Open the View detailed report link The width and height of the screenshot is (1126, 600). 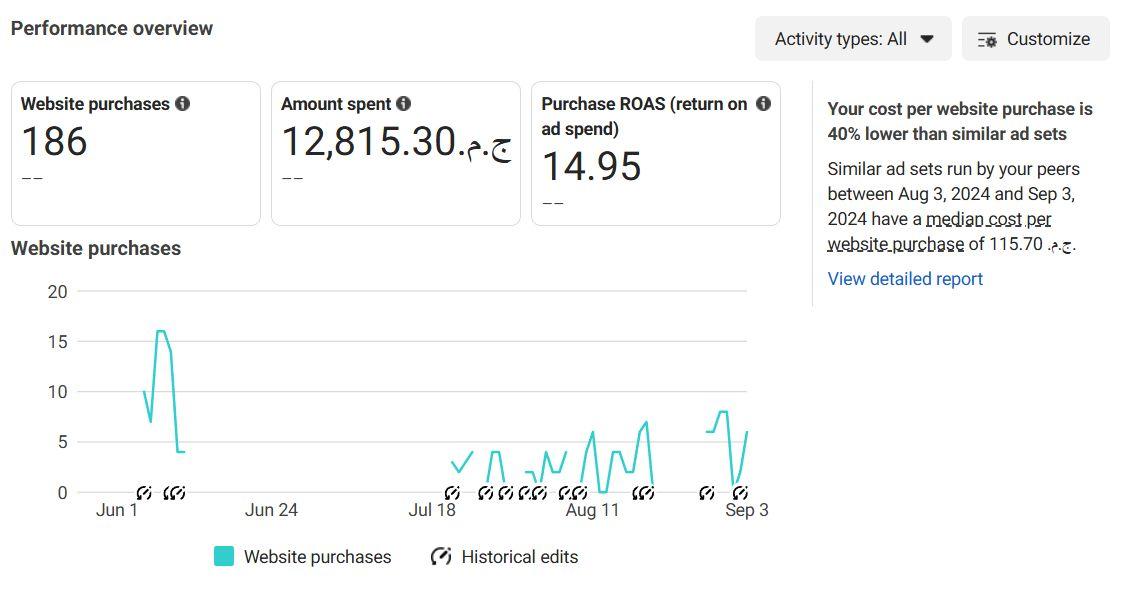coord(905,279)
